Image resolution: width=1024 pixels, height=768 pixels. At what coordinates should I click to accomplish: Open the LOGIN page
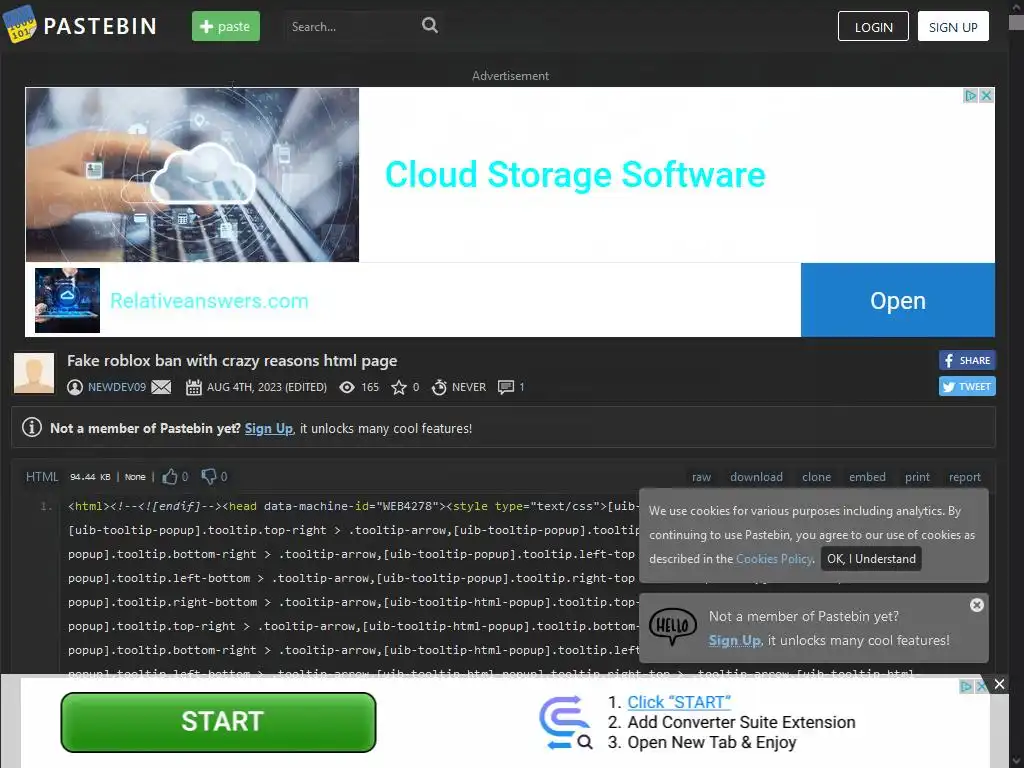873,27
